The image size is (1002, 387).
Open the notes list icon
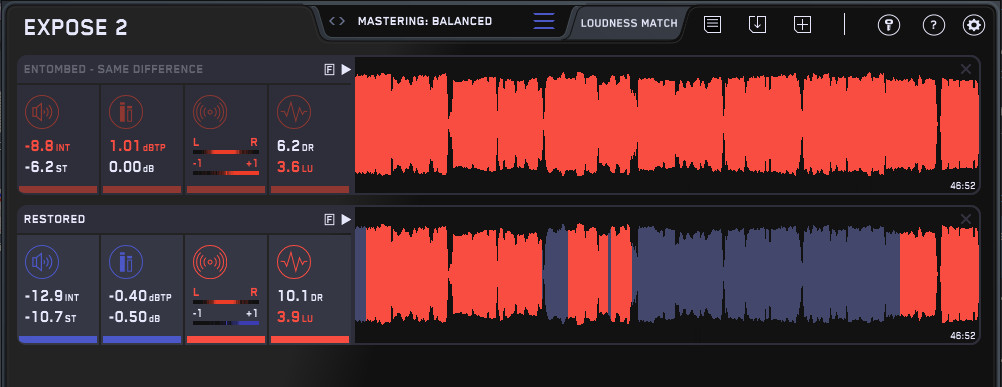[713, 25]
